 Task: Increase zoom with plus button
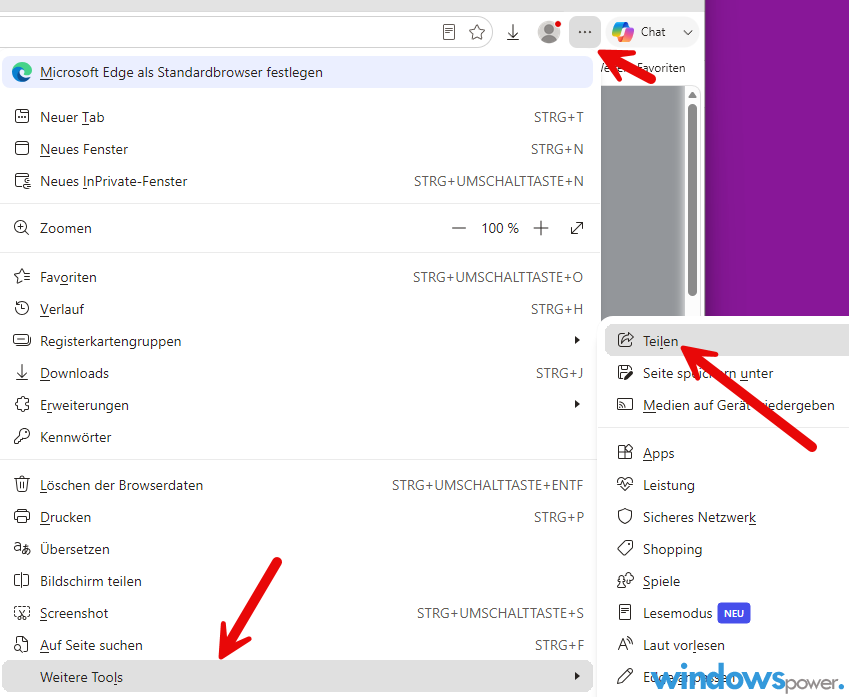(541, 228)
